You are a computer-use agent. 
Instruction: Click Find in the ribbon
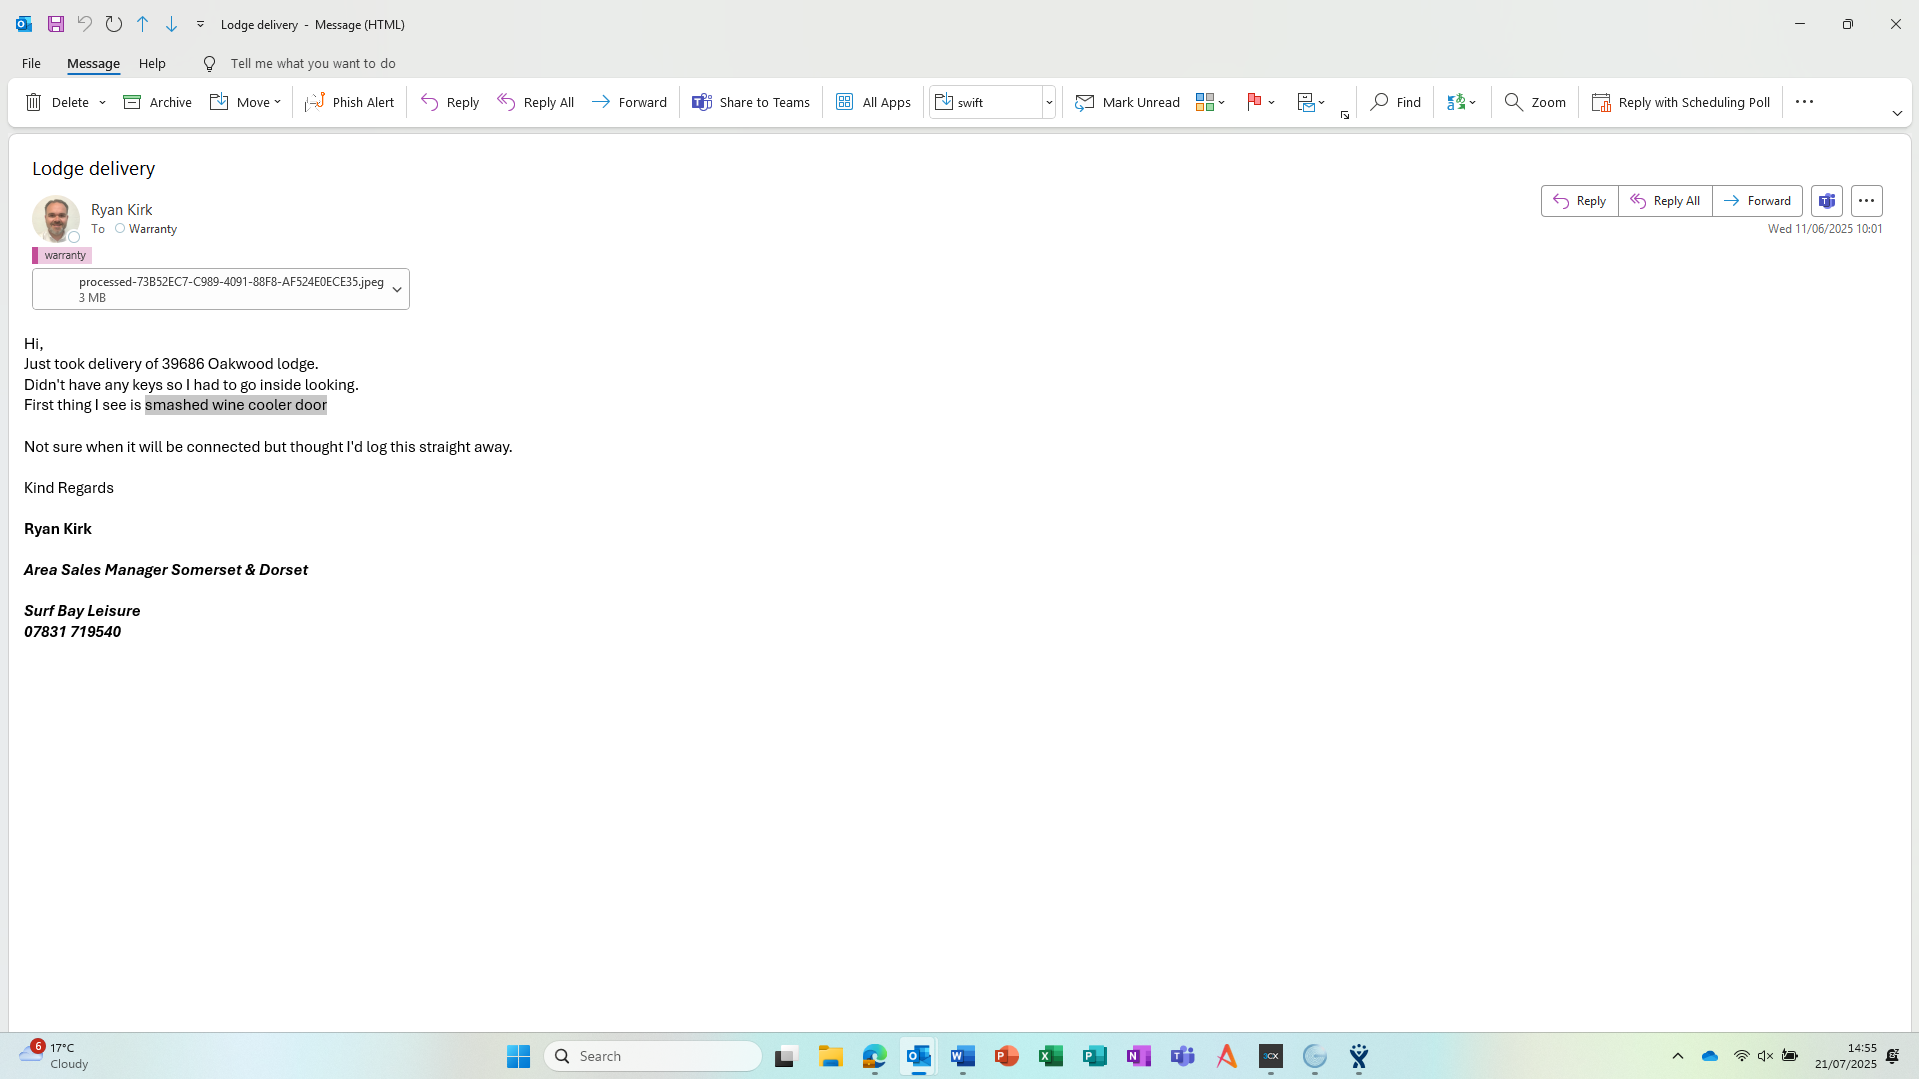[1395, 102]
